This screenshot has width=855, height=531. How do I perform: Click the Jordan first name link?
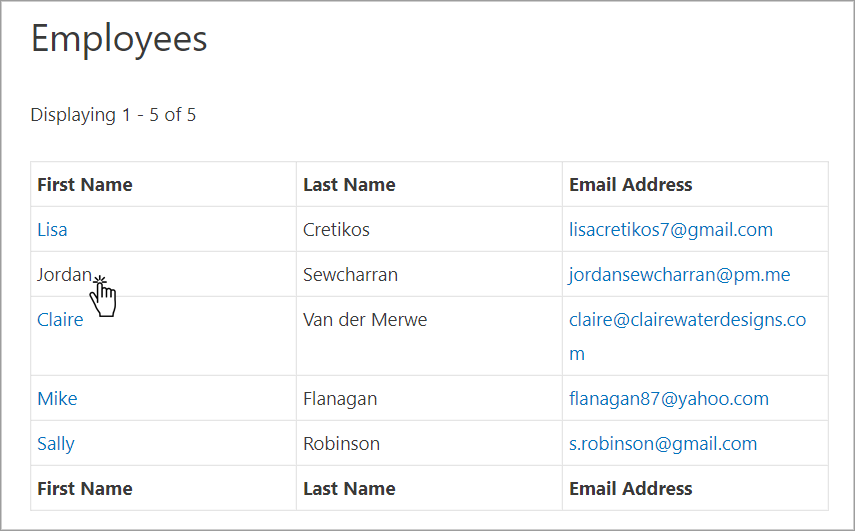tap(64, 274)
